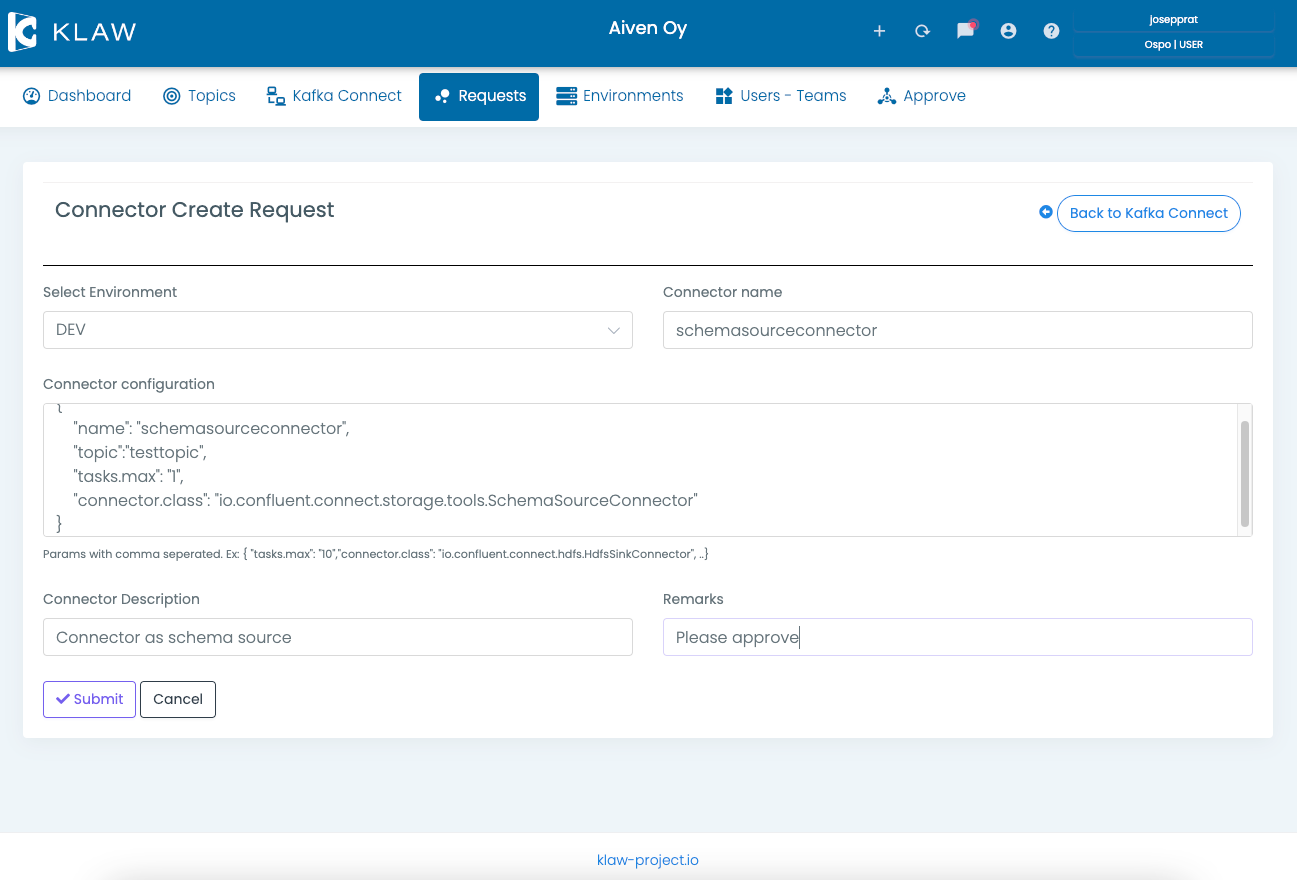The image size is (1297, 880).
Task: Click inside the Connector name field
Action: point(957,330)
